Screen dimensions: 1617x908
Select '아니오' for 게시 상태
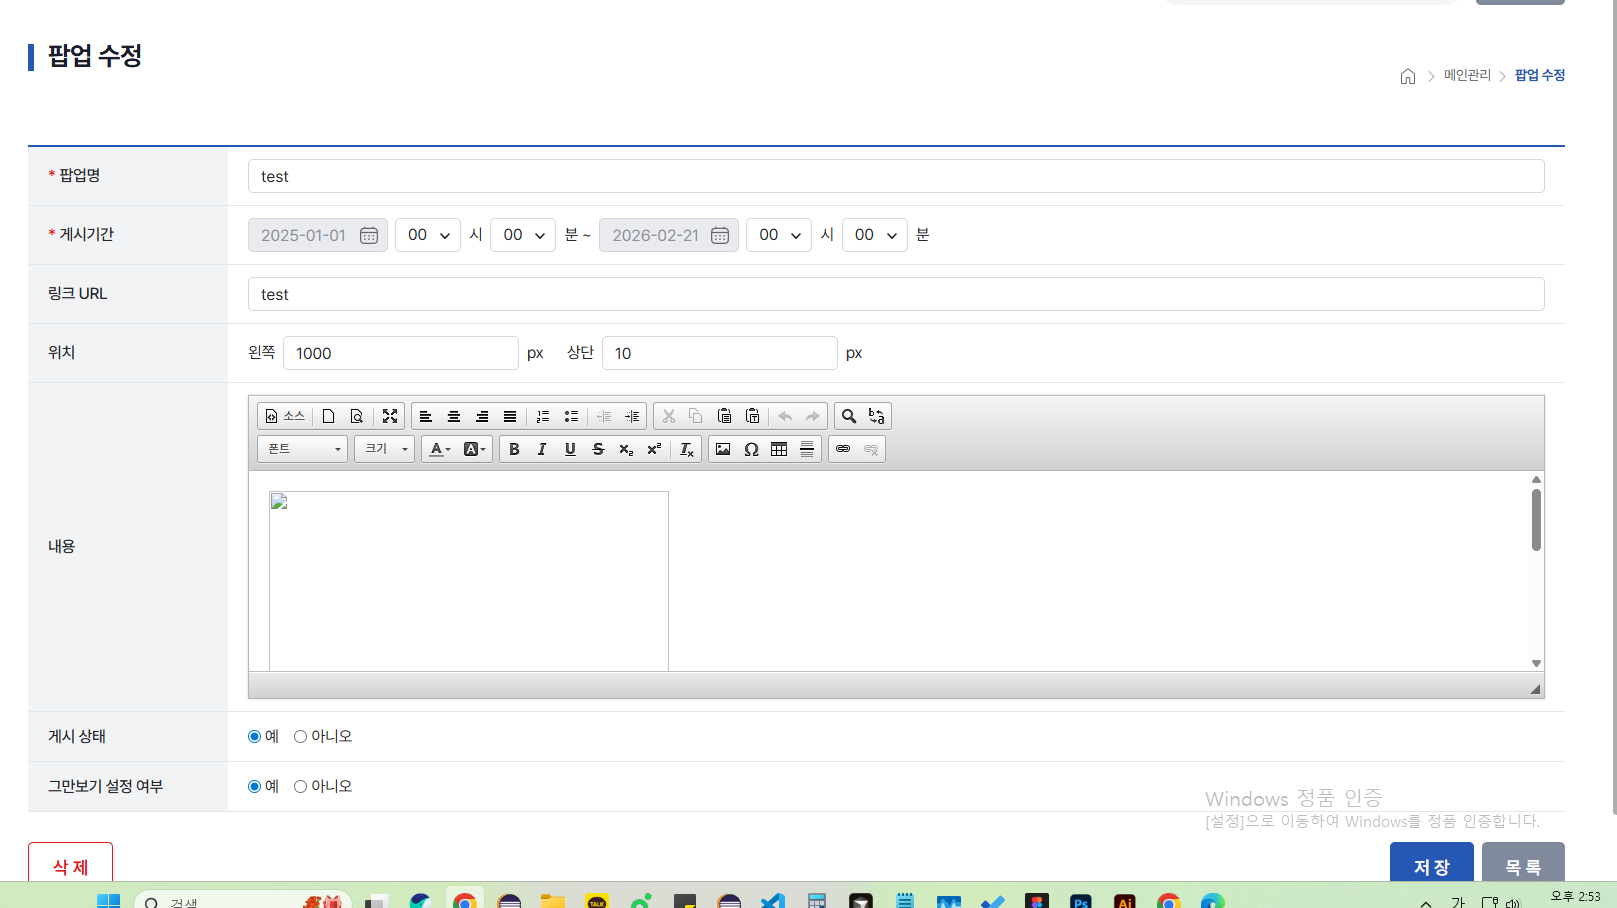click(x=300, y=737)
